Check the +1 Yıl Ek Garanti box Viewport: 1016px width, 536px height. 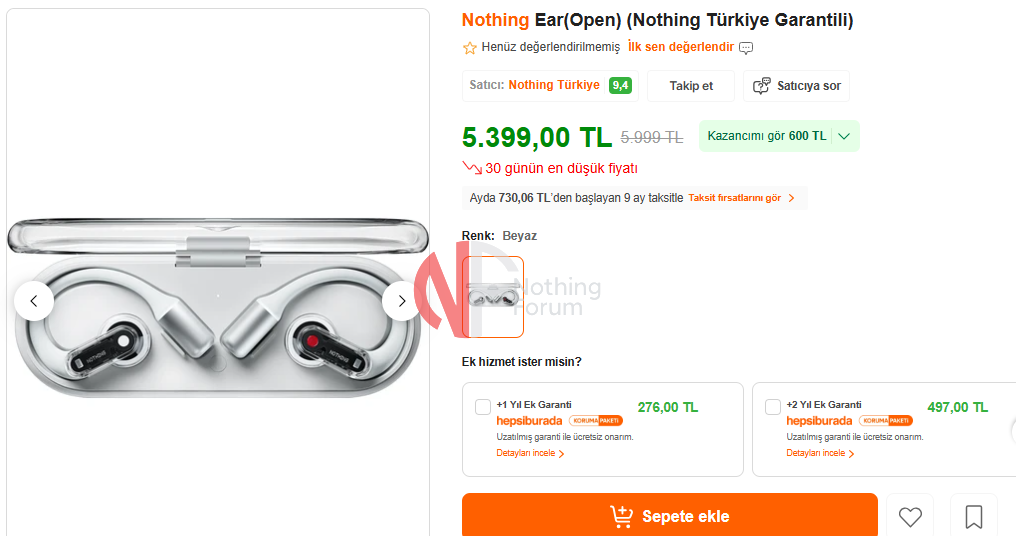point(483,407)
